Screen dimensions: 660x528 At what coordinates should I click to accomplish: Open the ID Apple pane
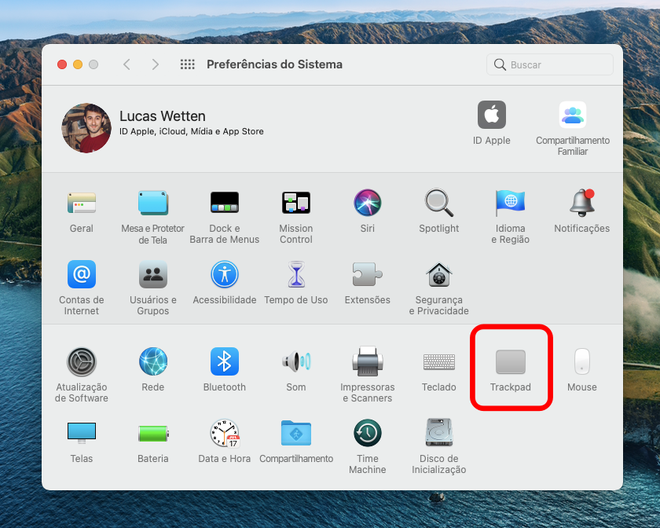point(492,115)
